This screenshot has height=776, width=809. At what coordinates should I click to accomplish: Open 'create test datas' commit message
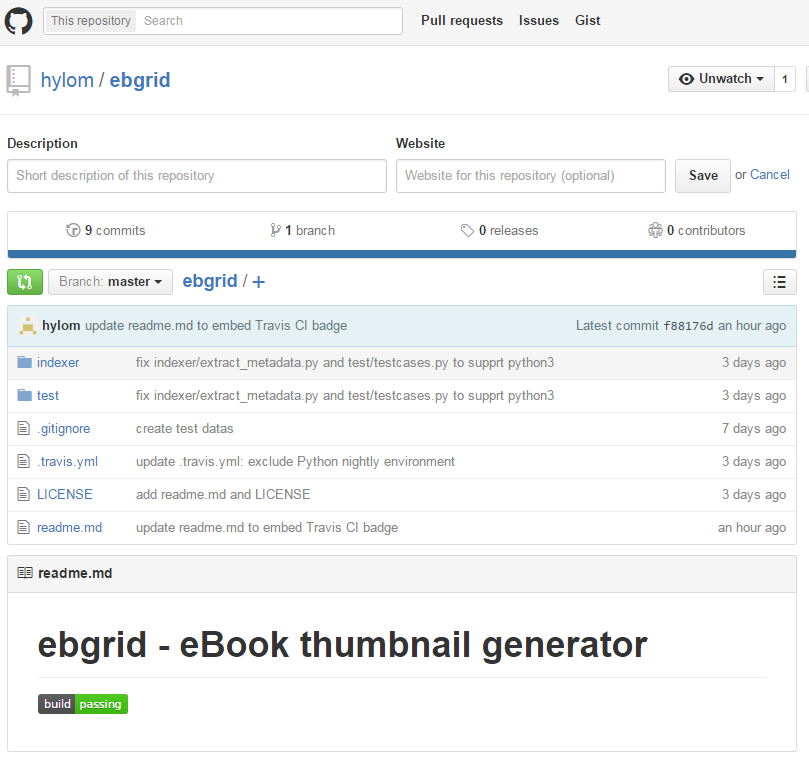pyautogui.click(x=185, y=429)
